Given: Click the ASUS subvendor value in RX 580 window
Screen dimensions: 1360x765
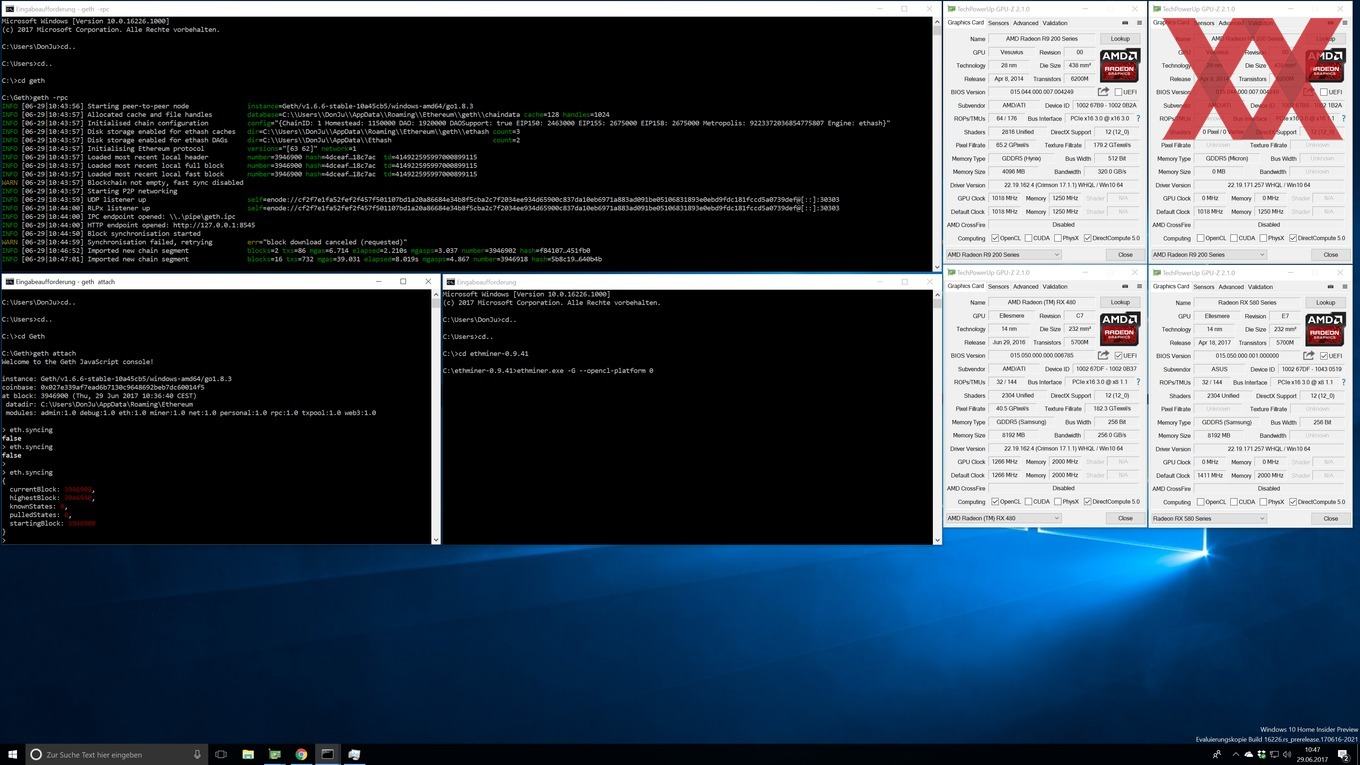Looking at the screenshot, I should pyautogui.click(x=1218, y=369).
